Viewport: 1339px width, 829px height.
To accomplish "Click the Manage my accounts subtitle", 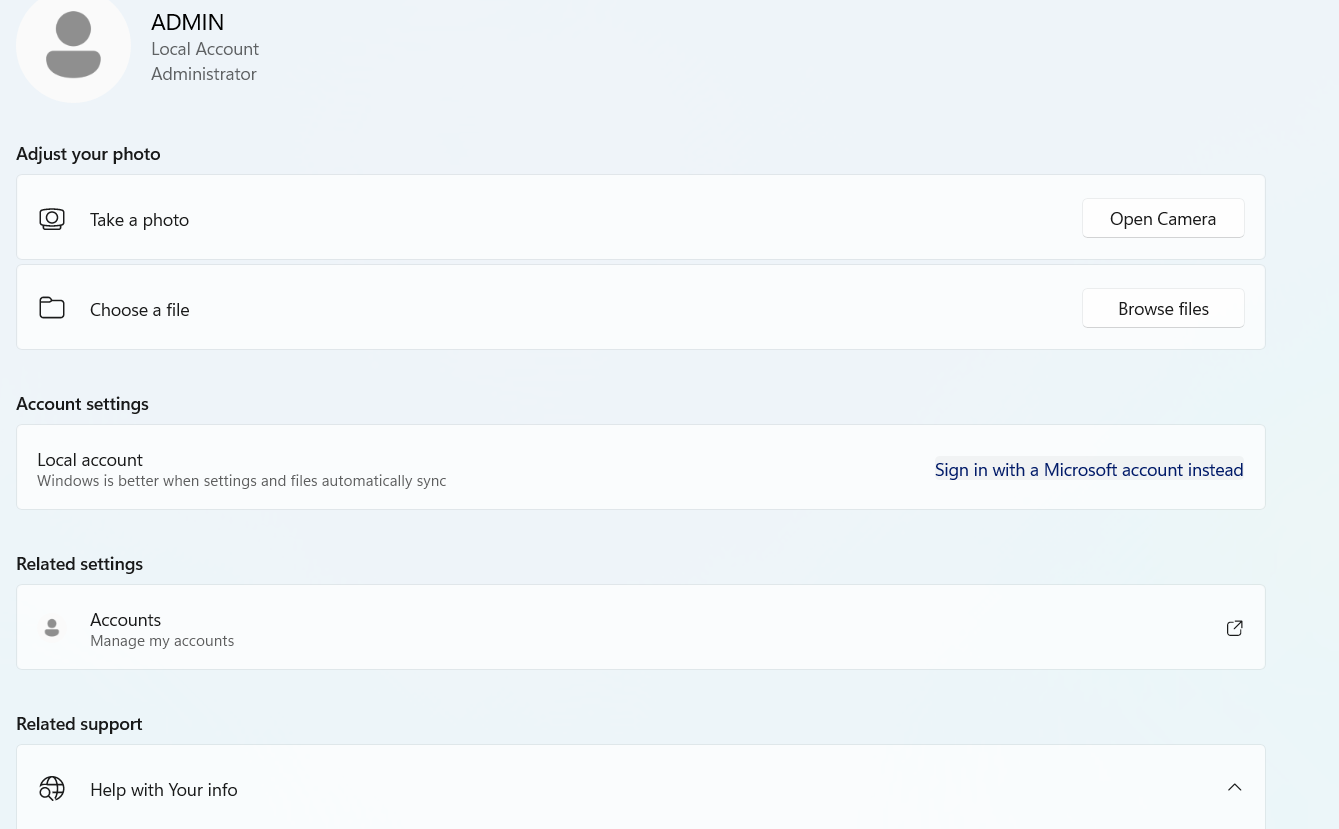I will 162,641.
